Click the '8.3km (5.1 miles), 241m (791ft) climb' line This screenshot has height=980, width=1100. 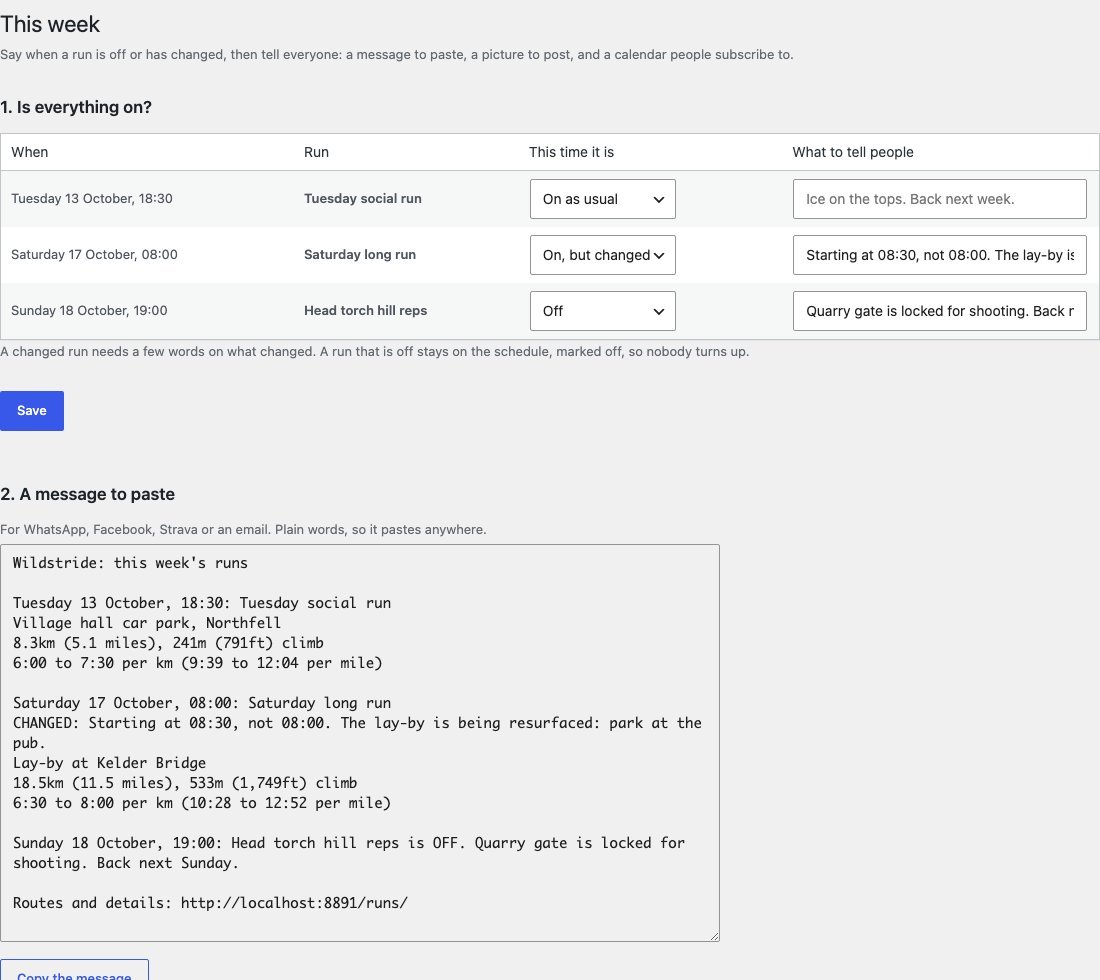(168, 643)
